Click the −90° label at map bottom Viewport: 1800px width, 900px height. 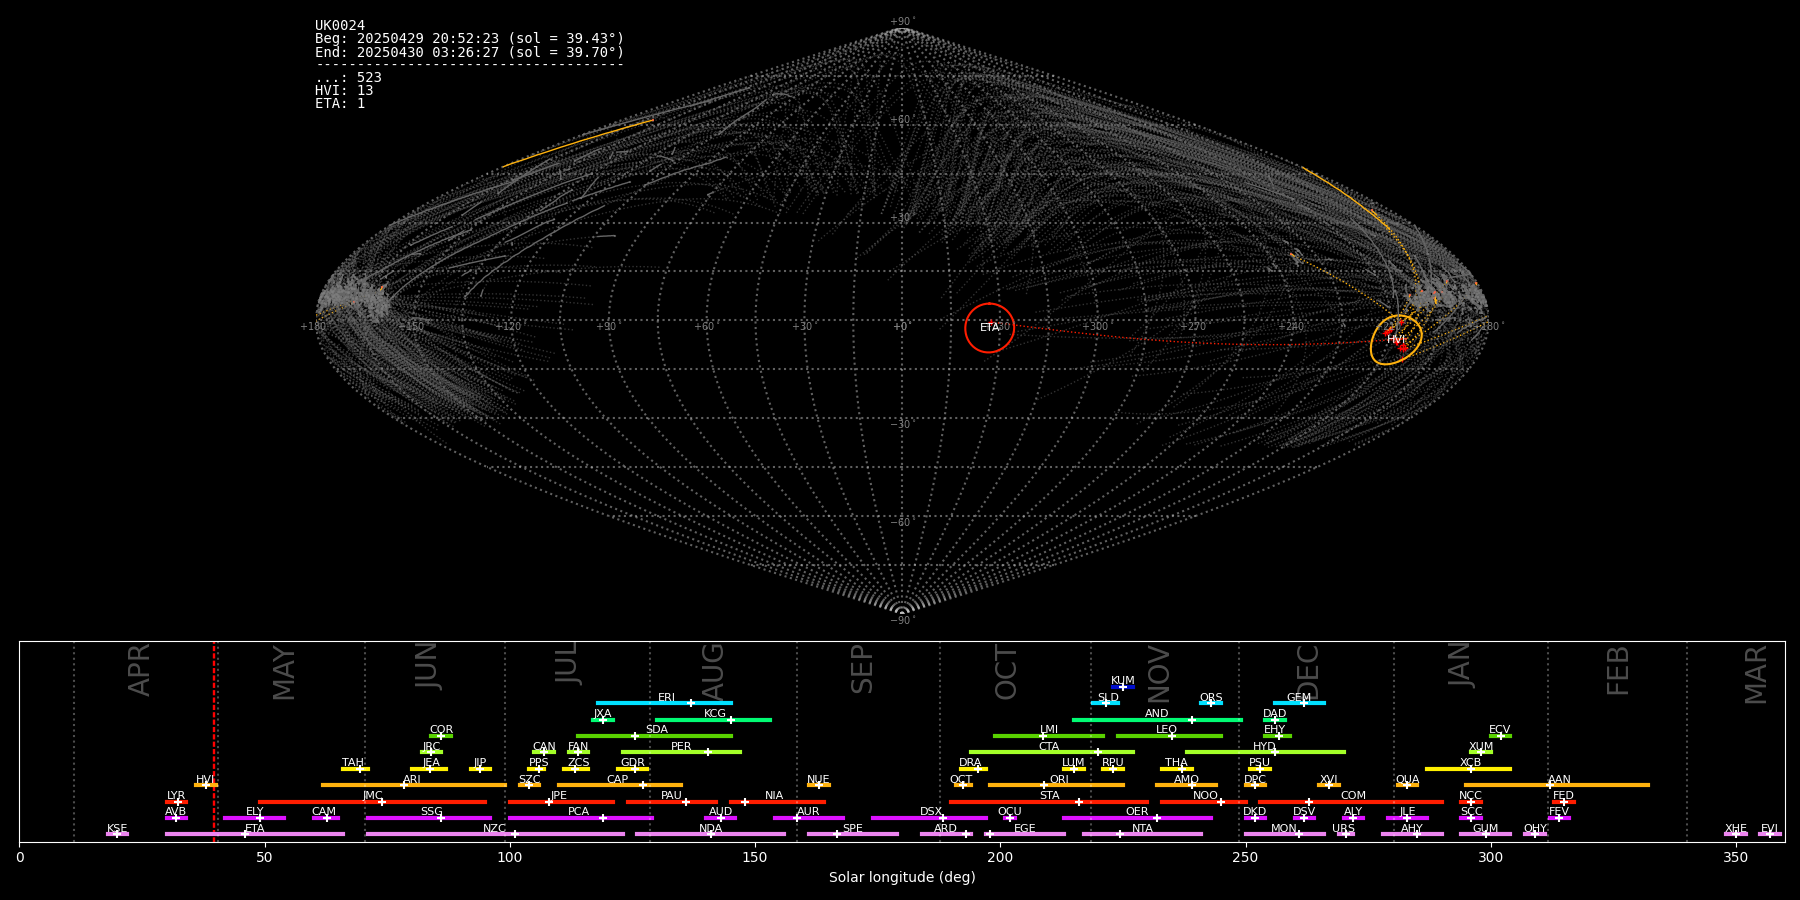[x=902, y=621]
